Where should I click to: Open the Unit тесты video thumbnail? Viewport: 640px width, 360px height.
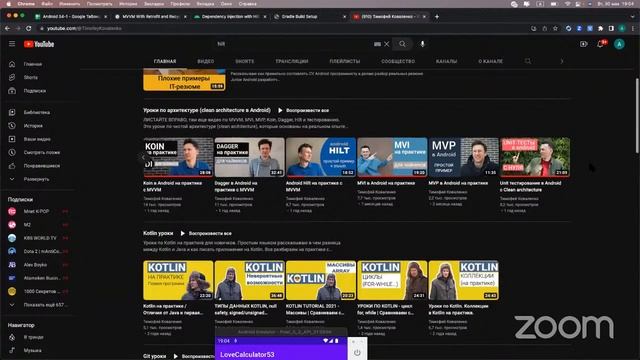click(535, 157)
